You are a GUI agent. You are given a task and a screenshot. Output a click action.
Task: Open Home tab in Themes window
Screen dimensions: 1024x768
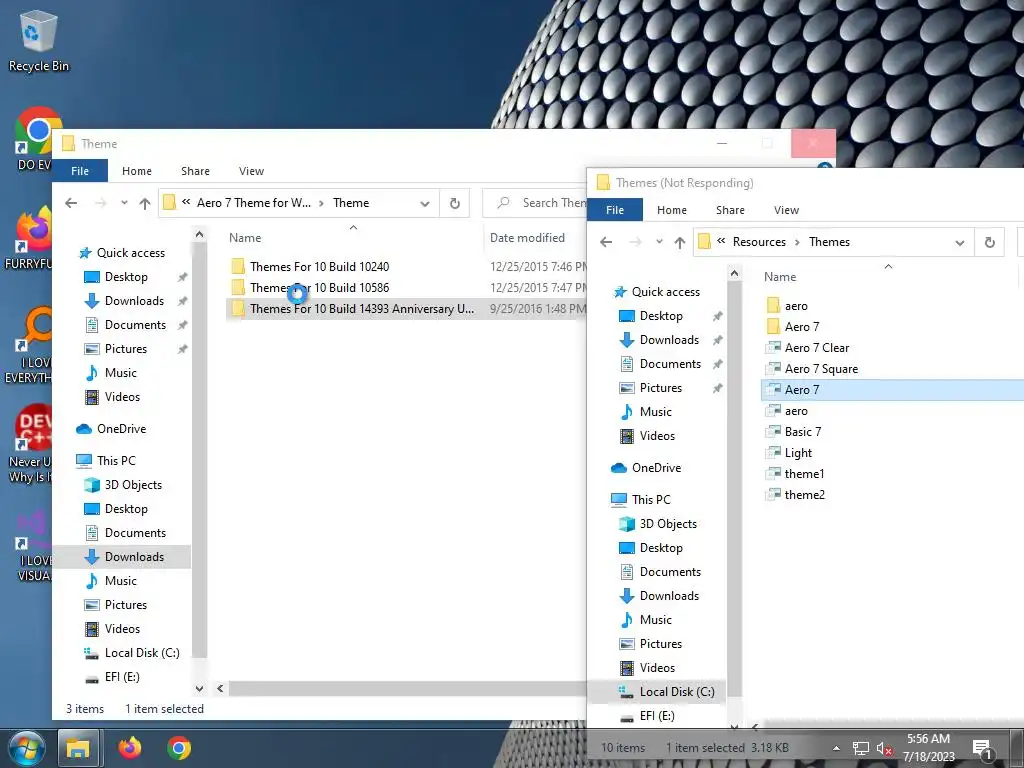(x=672, y=210)
